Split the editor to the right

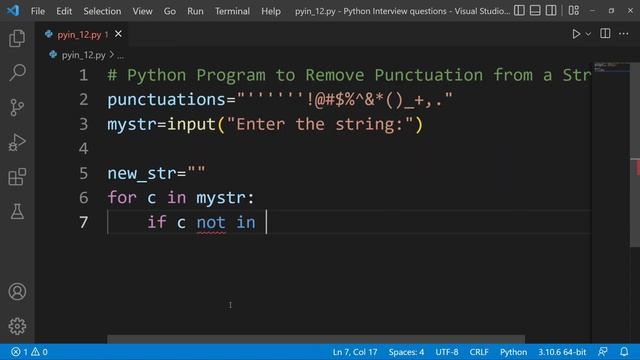[x=605, y=34]
